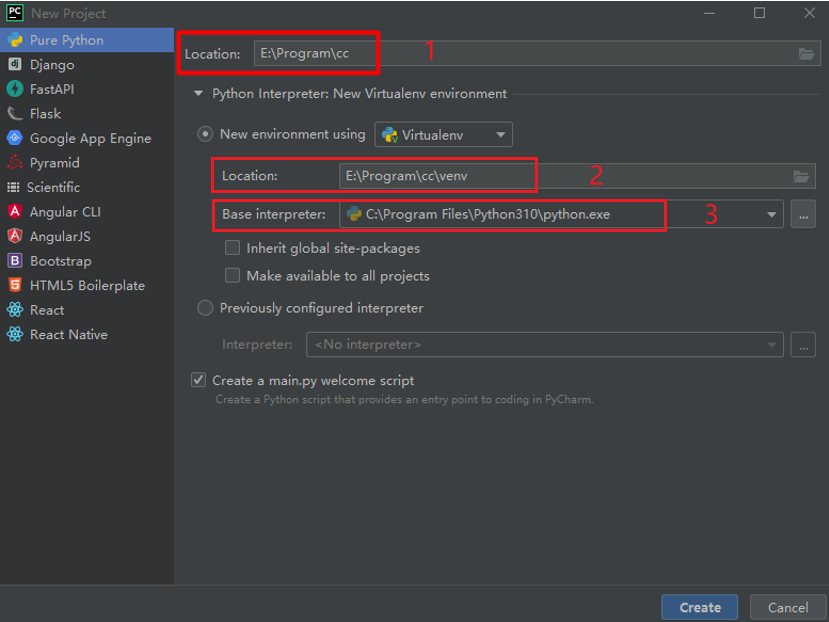The height and width of the screenshot is (622, 829).
Task: Pick Flask project type
Action: click(x=87, y=114)
